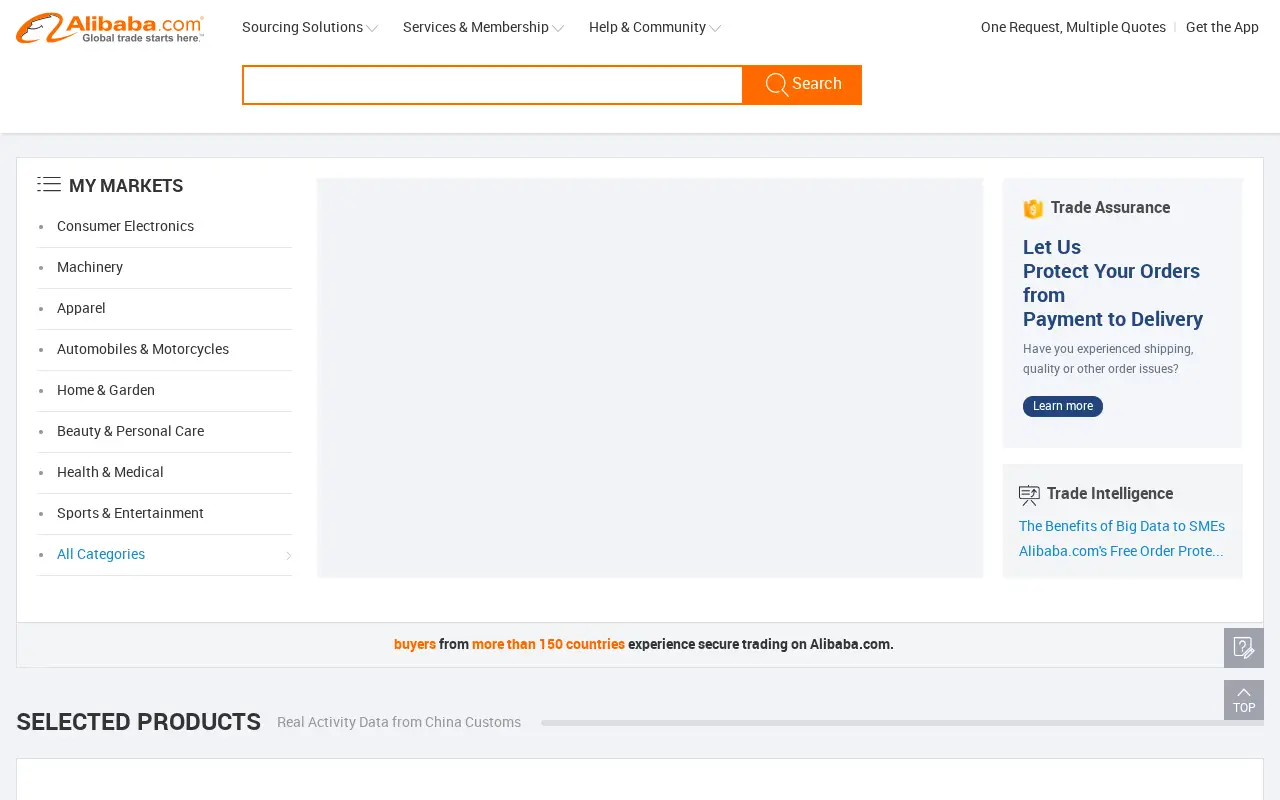Screen dimensions: 1280x800
Task: Click the Trade Intelligence heading
Action: (x=1110, y=494)
